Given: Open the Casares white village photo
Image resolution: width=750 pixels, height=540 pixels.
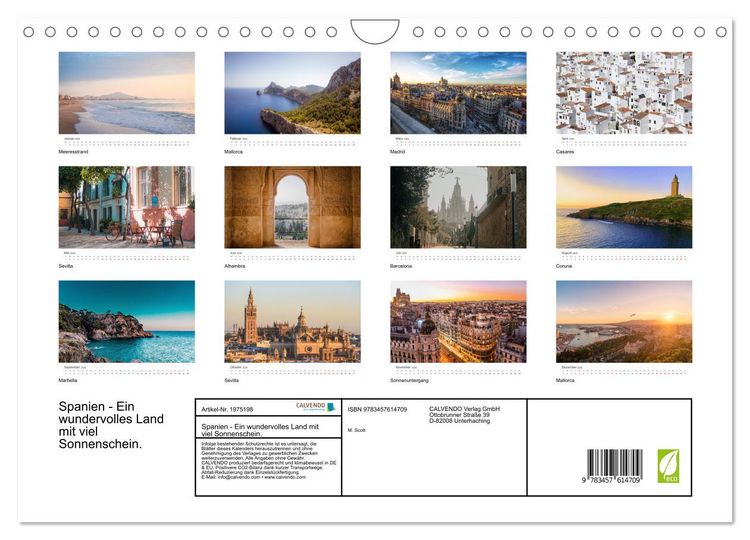Looking at the screenshot, I should pos(624,93).
